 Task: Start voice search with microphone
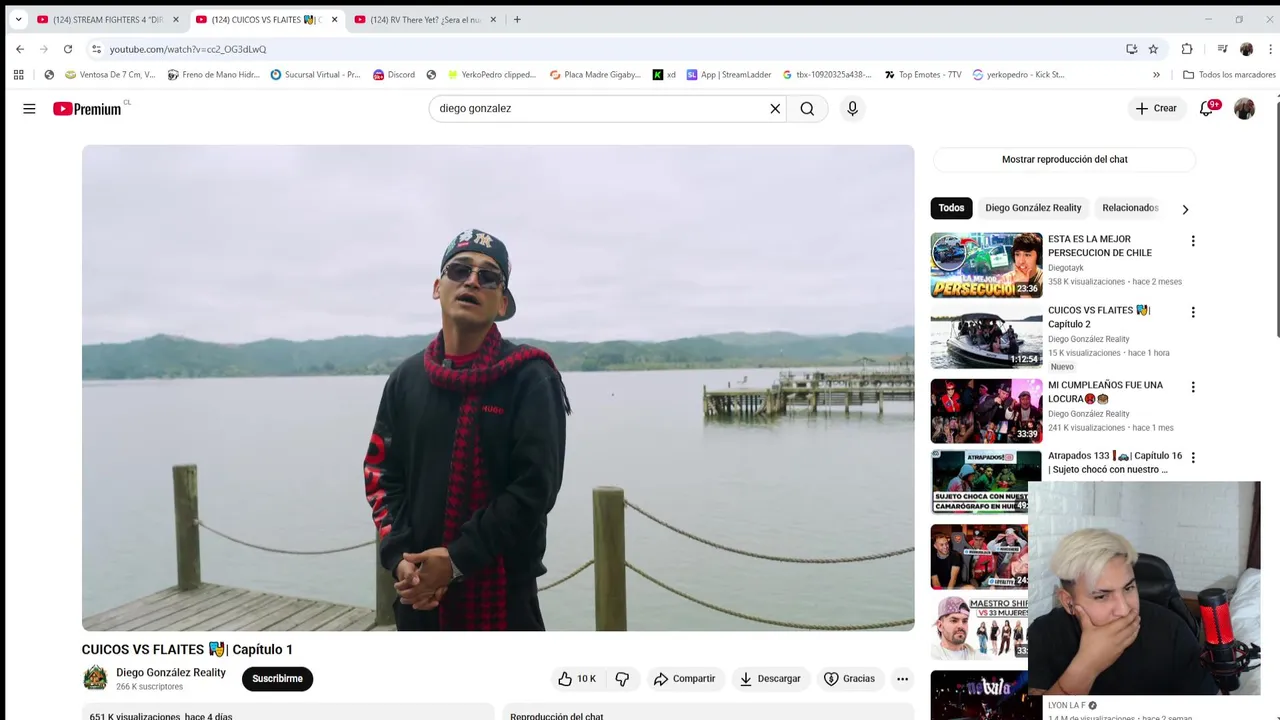tap(852, 108)
